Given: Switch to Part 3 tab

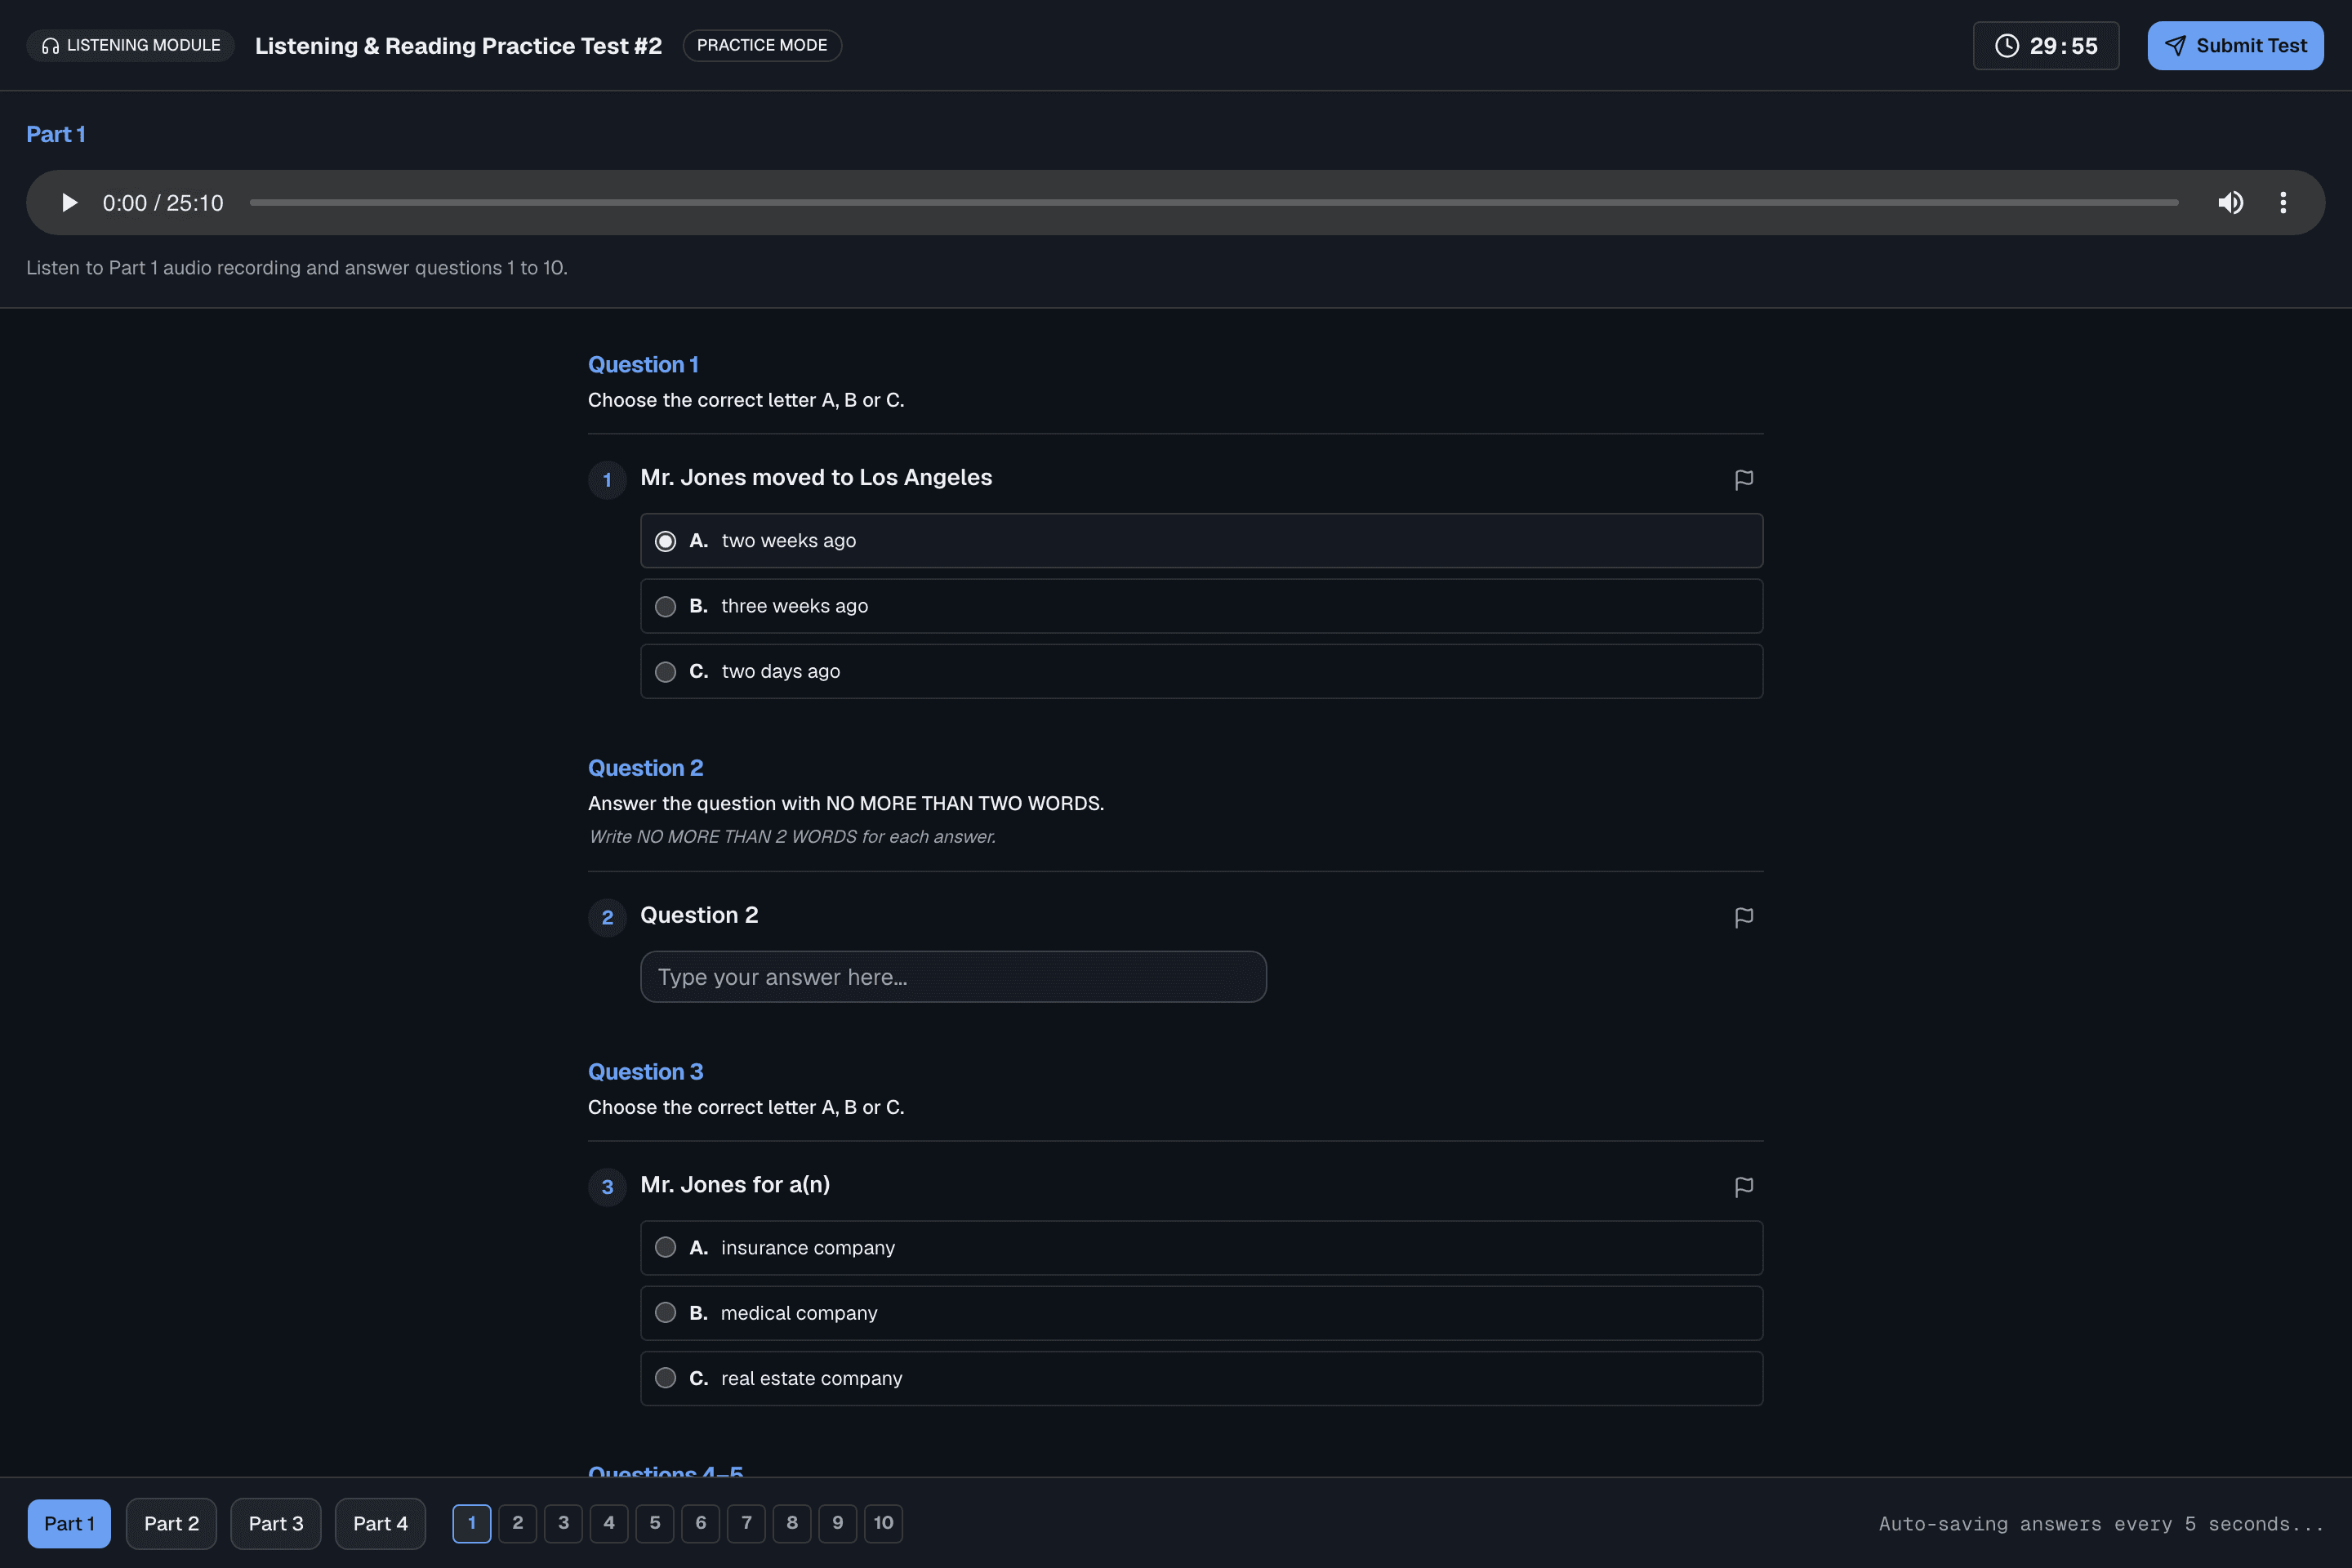Looking at the screenshot, I should tap(276, 1524).
